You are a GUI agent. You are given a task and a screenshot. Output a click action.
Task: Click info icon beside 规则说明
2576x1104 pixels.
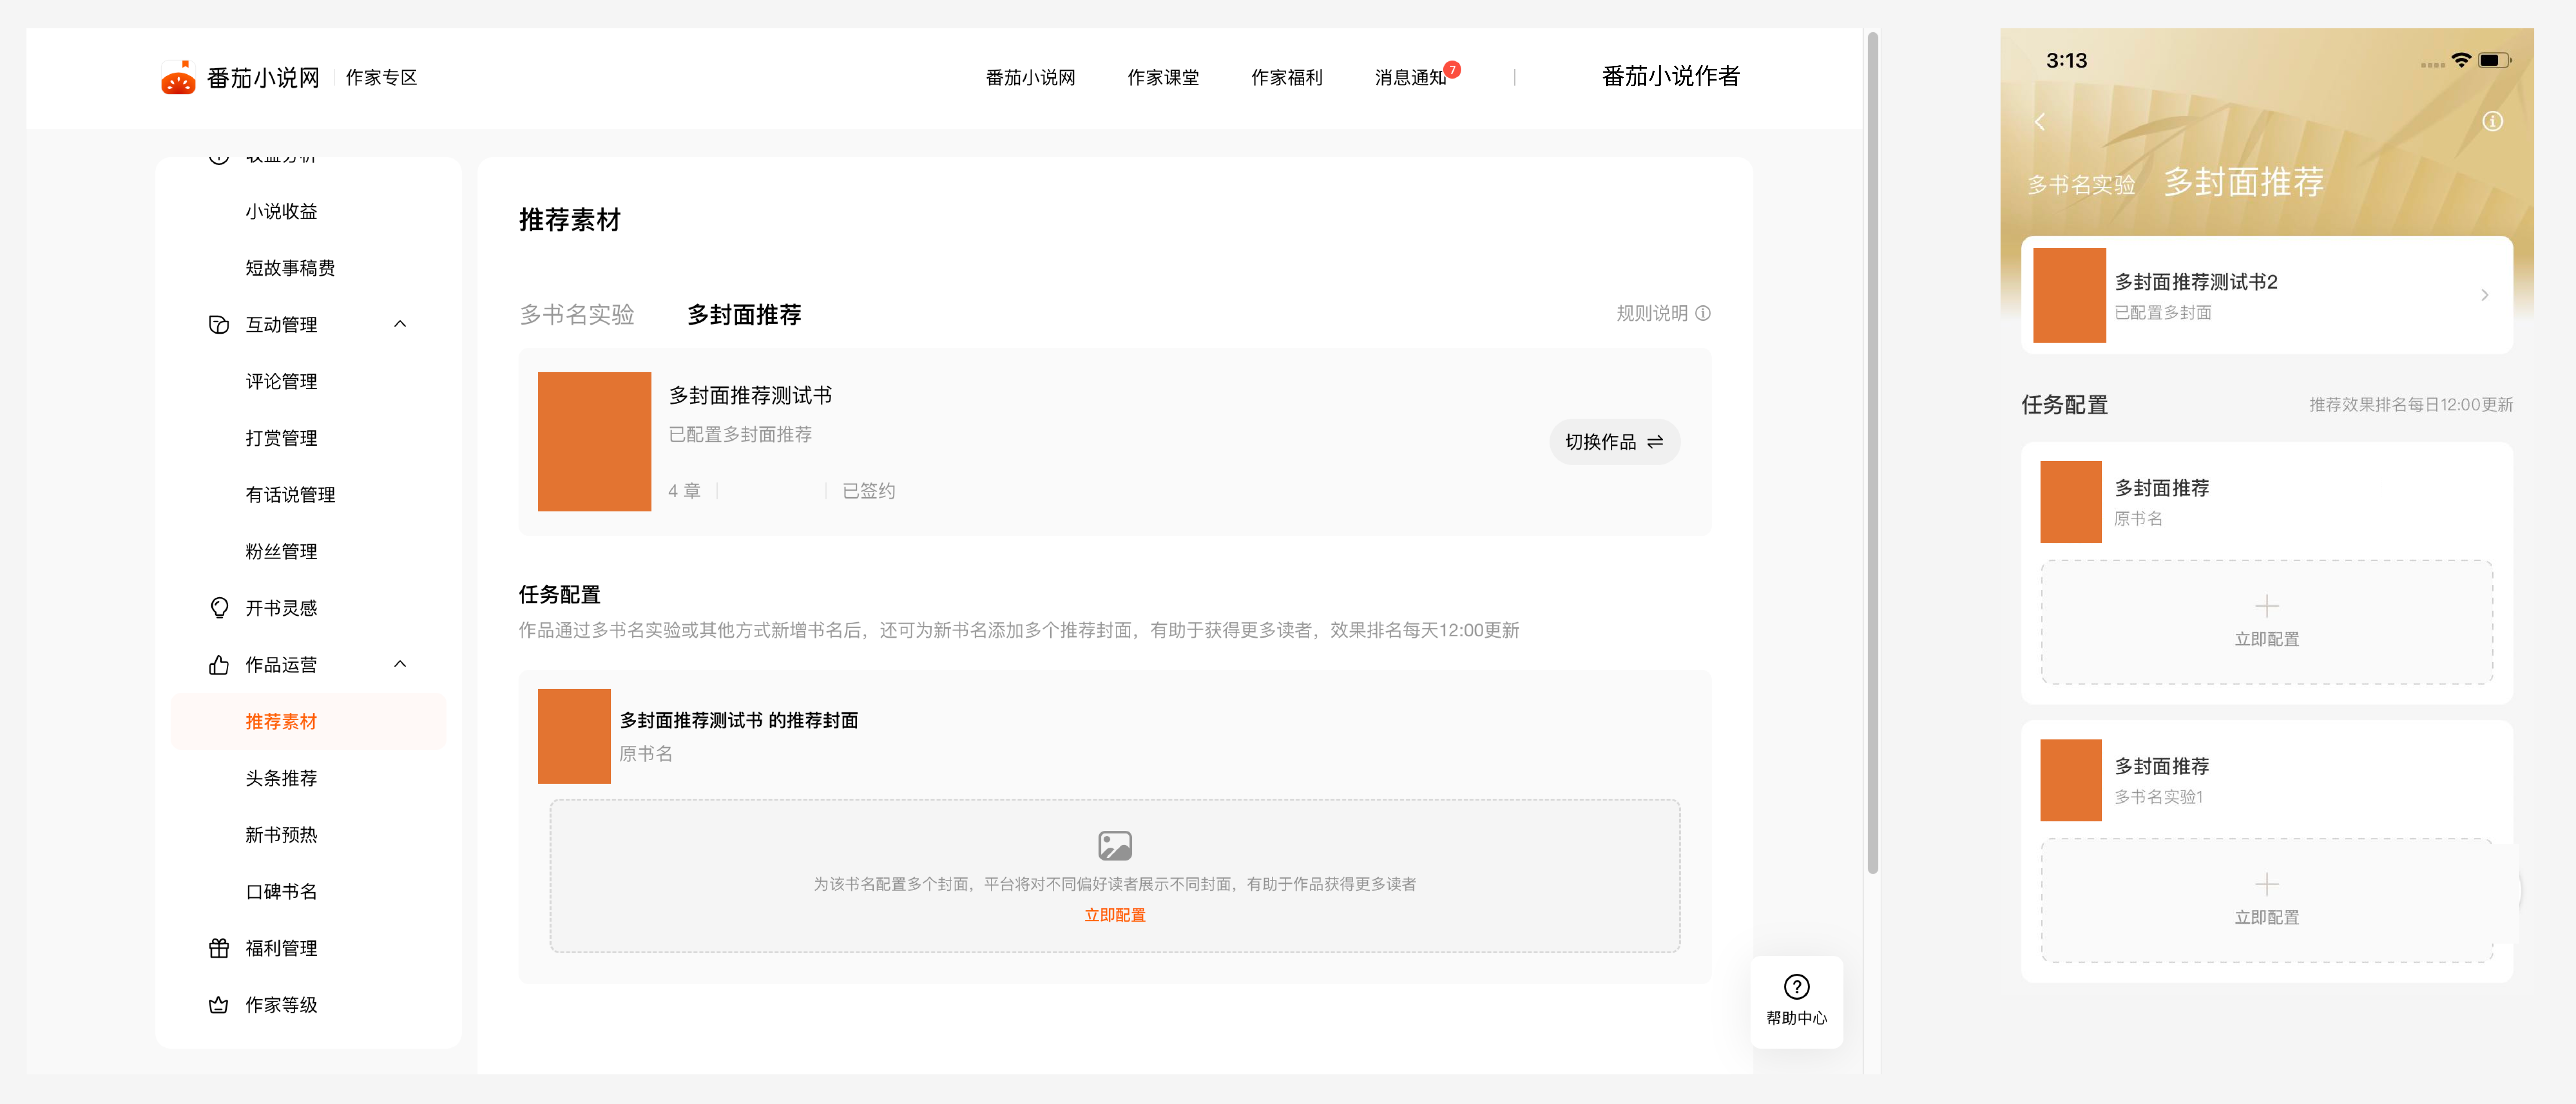pyautogui.click(x=1703, y=313)
